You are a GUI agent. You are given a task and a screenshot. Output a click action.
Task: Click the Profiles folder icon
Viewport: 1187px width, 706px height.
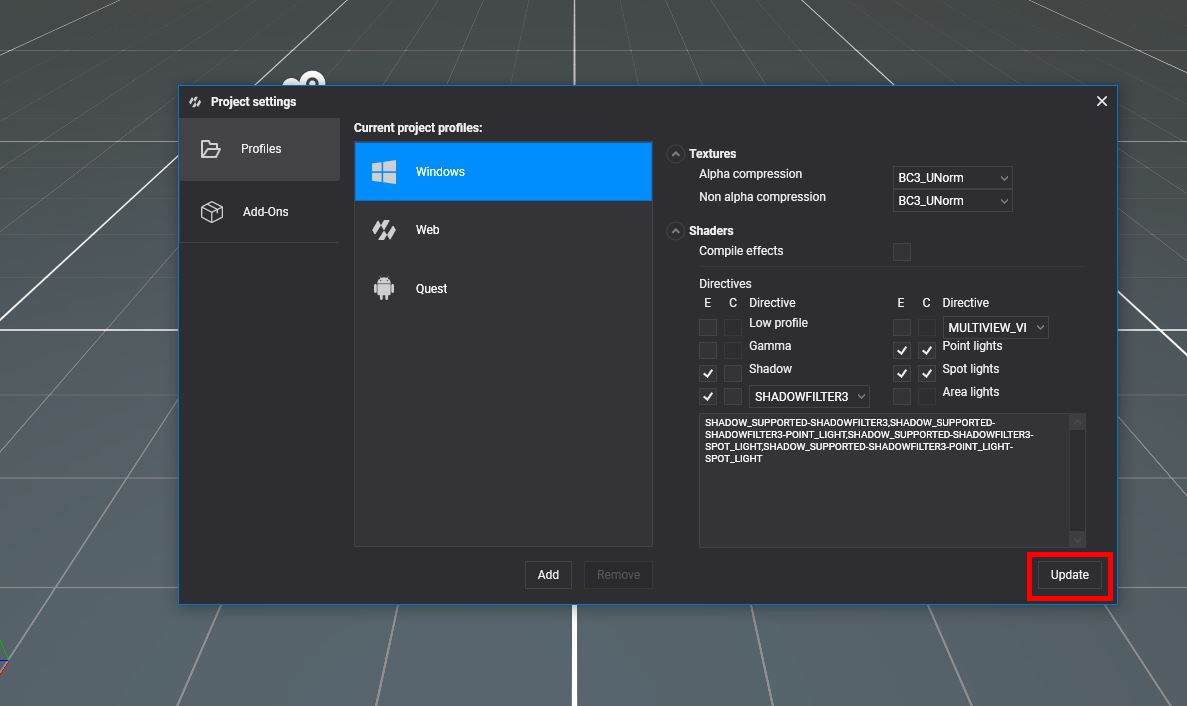(211, 149)
